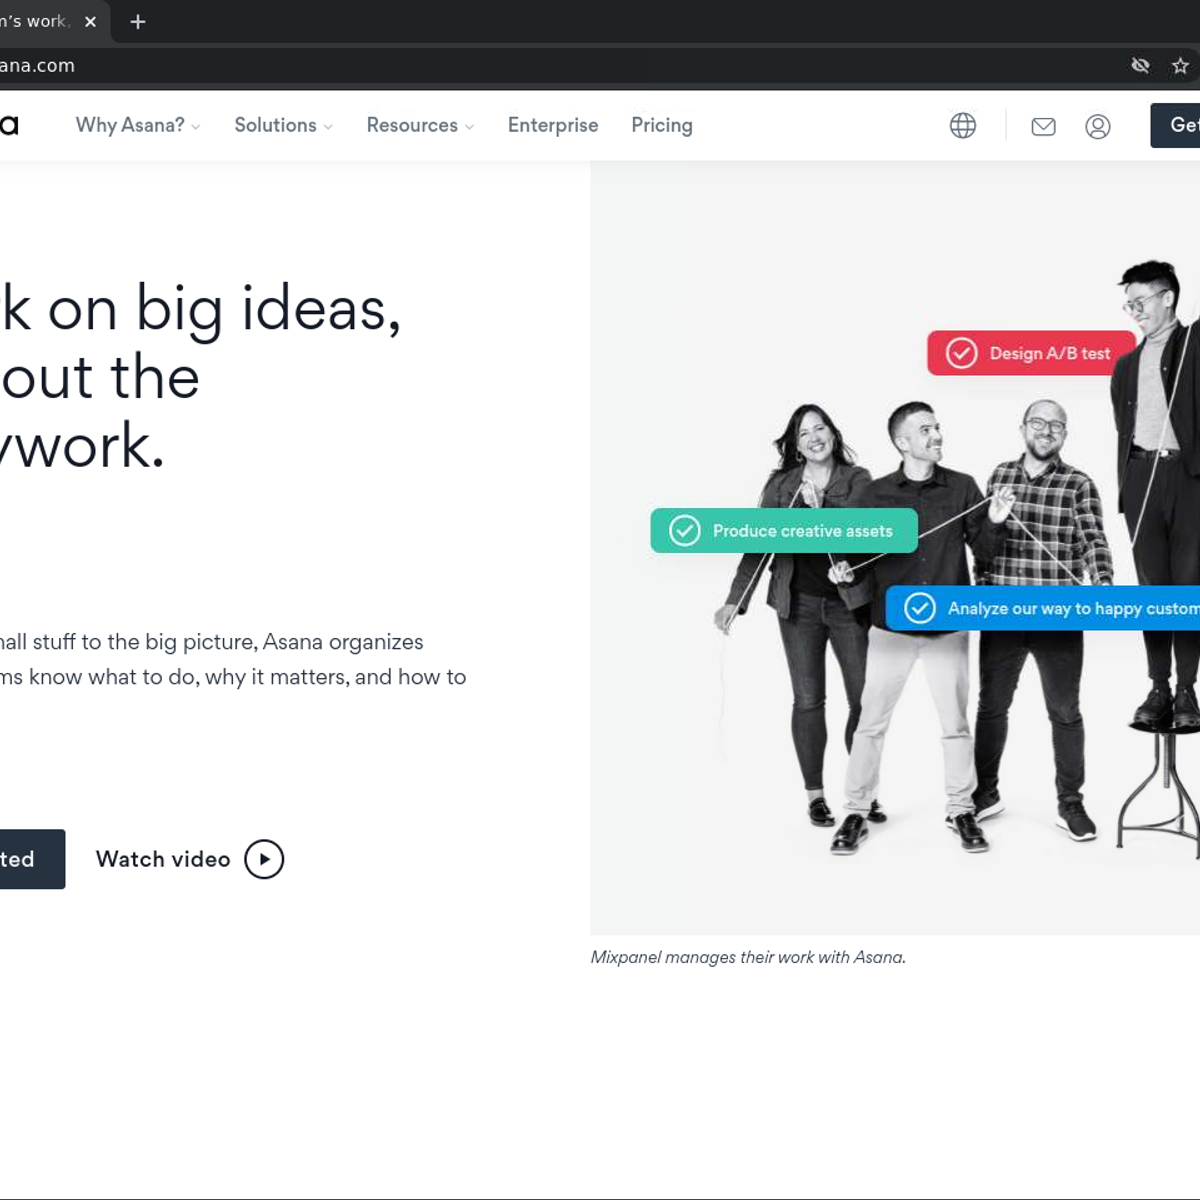Open a new browser tab
This screenshot has width=1200, height=1200.
pyautogui.click(x=138, y=21)
